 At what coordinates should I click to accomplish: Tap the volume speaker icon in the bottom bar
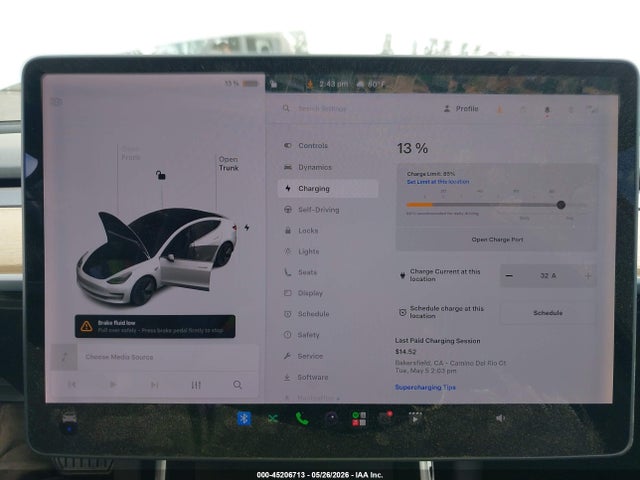click(x=500, y=418)
